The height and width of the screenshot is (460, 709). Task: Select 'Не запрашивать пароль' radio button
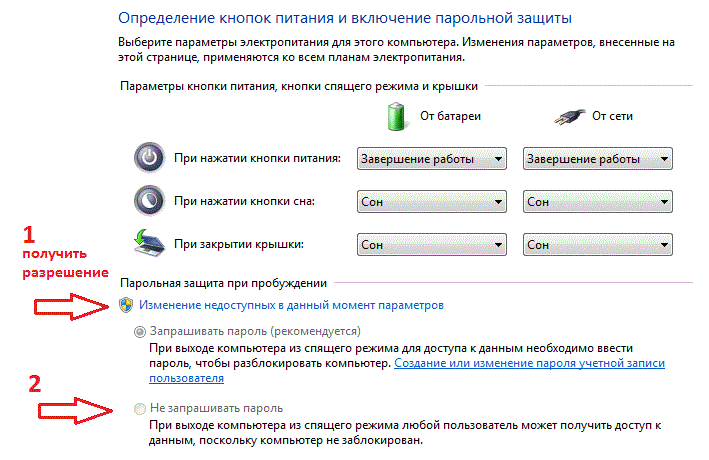(140, 409)
